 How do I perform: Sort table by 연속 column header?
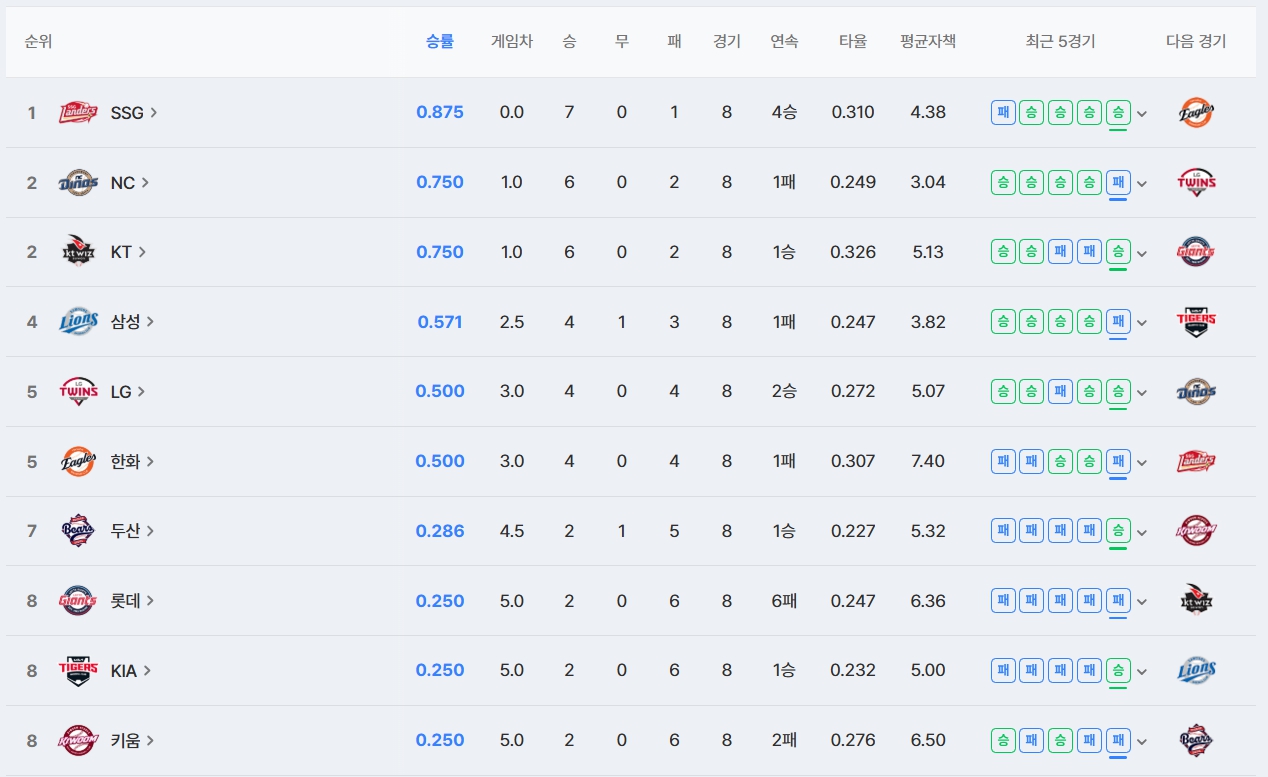coord(784,41)
